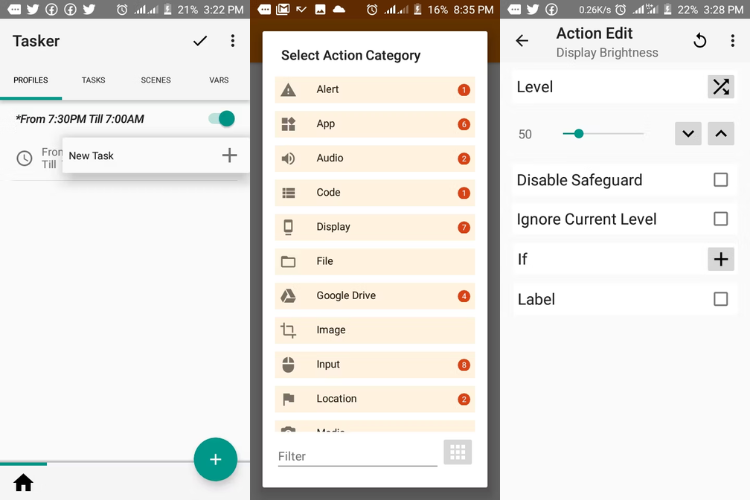Tap the clock icon of the time context
This screenshot has width=750, height=500.
(x=24, y=158)
